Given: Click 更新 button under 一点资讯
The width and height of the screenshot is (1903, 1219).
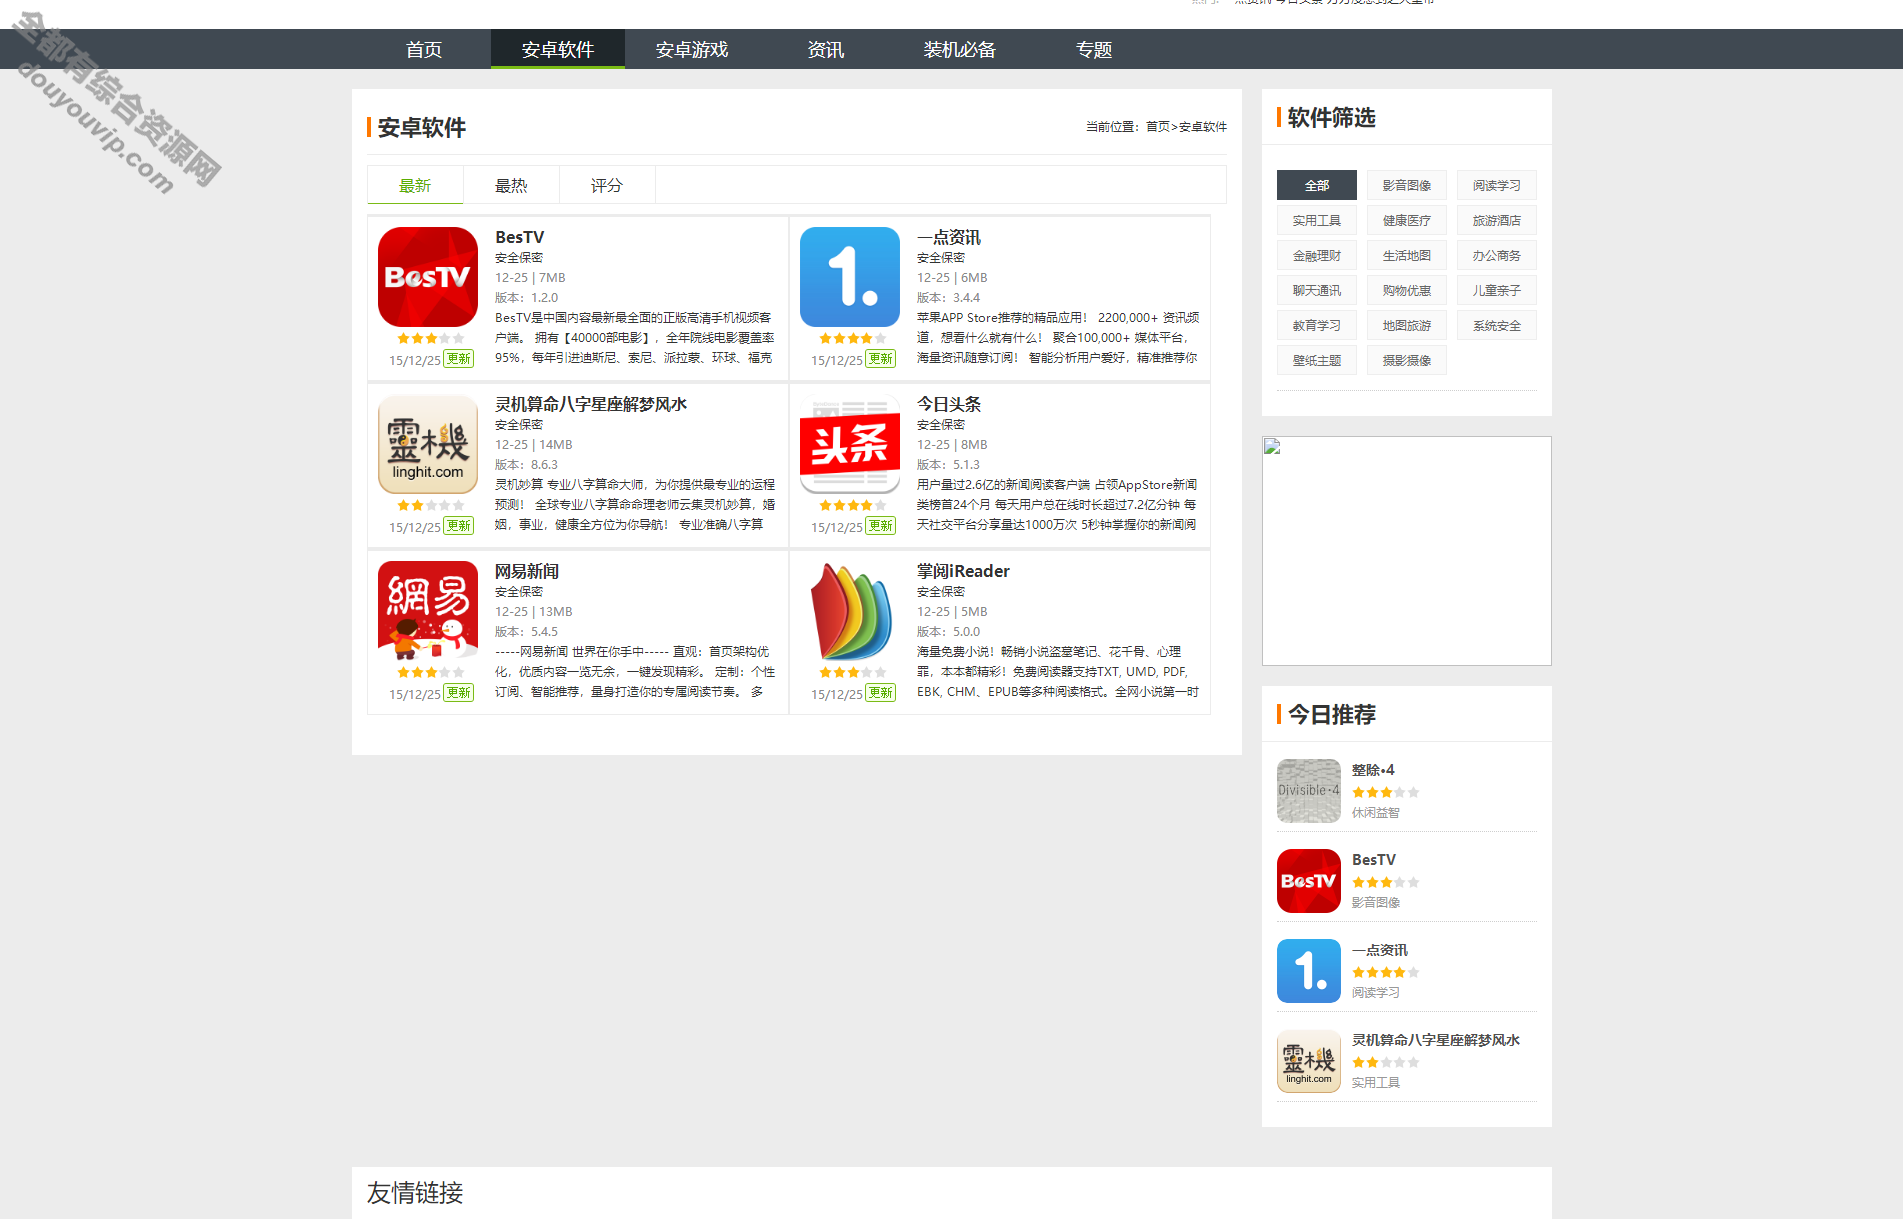Looking at the screenshot, I should (x=881, y=359).
